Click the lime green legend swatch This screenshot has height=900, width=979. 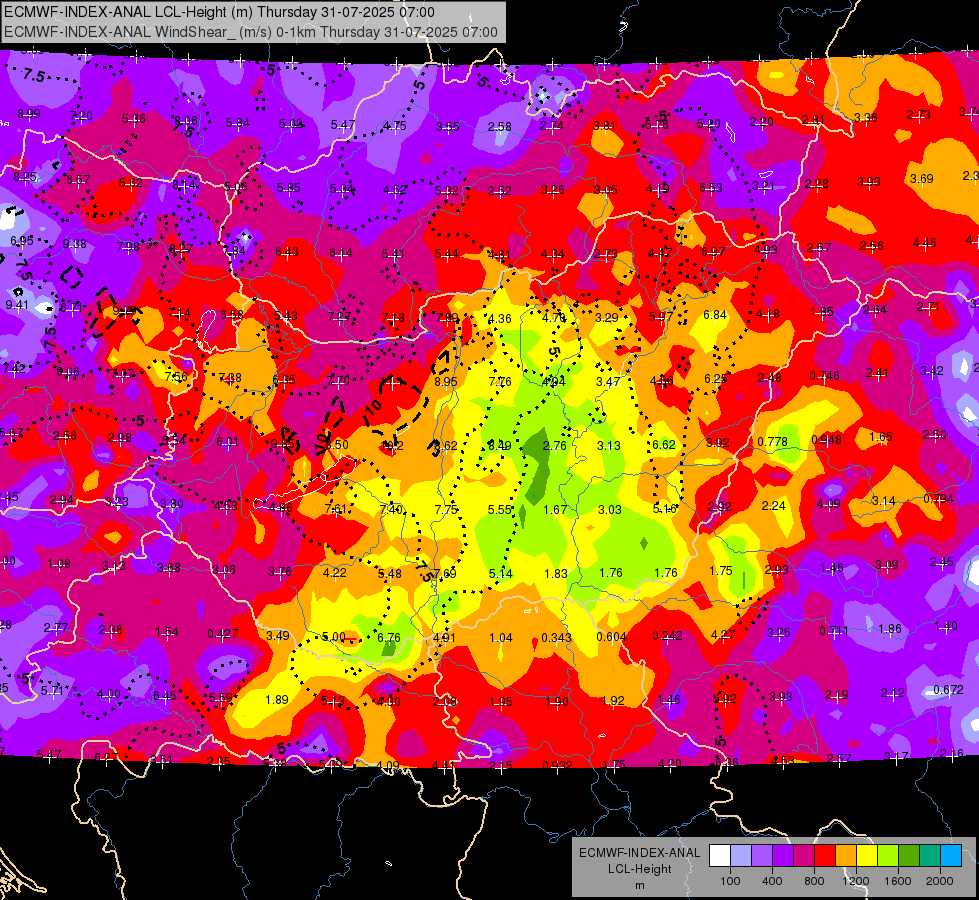(888, 856)
